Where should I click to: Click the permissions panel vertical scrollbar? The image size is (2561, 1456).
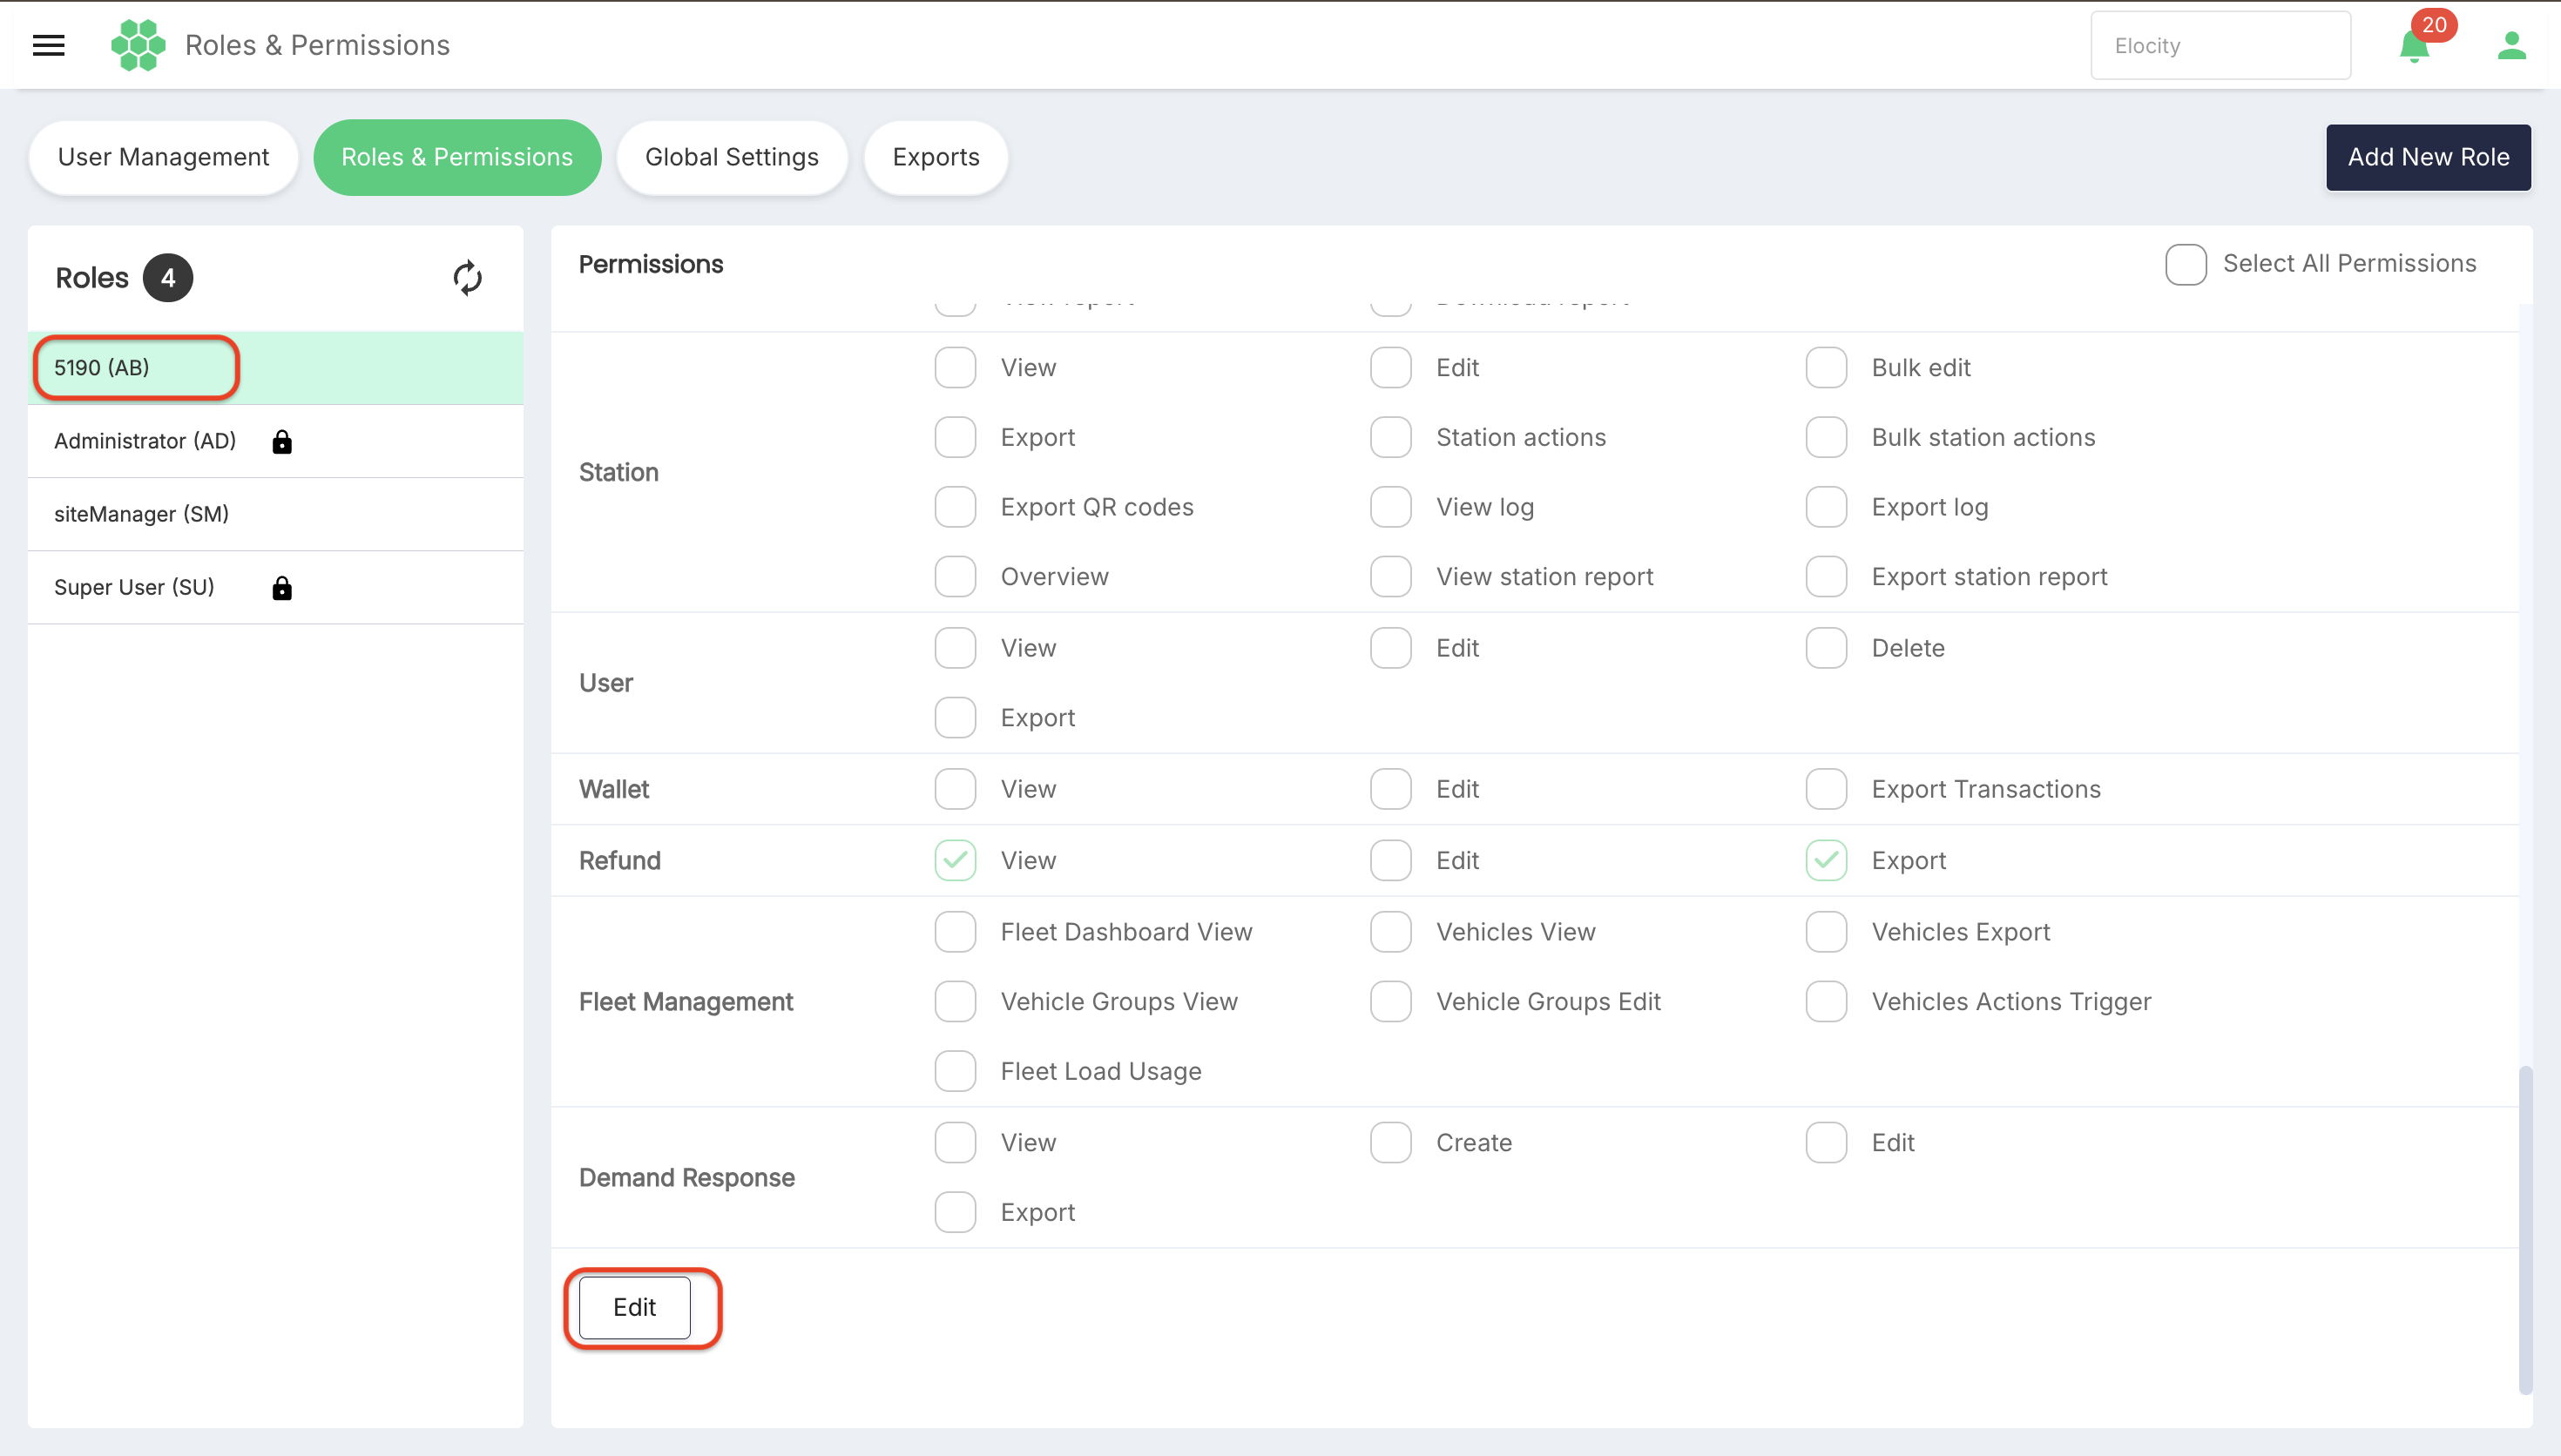click(x=2525, y=1230)
